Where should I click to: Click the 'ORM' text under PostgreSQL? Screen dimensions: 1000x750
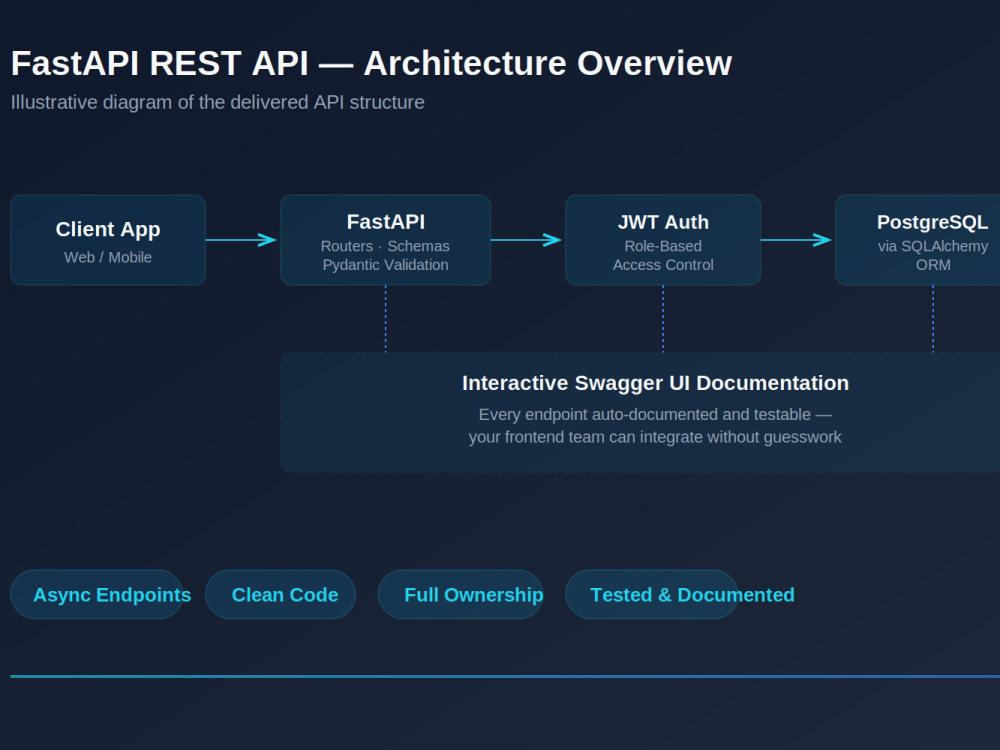click(933, 265)
